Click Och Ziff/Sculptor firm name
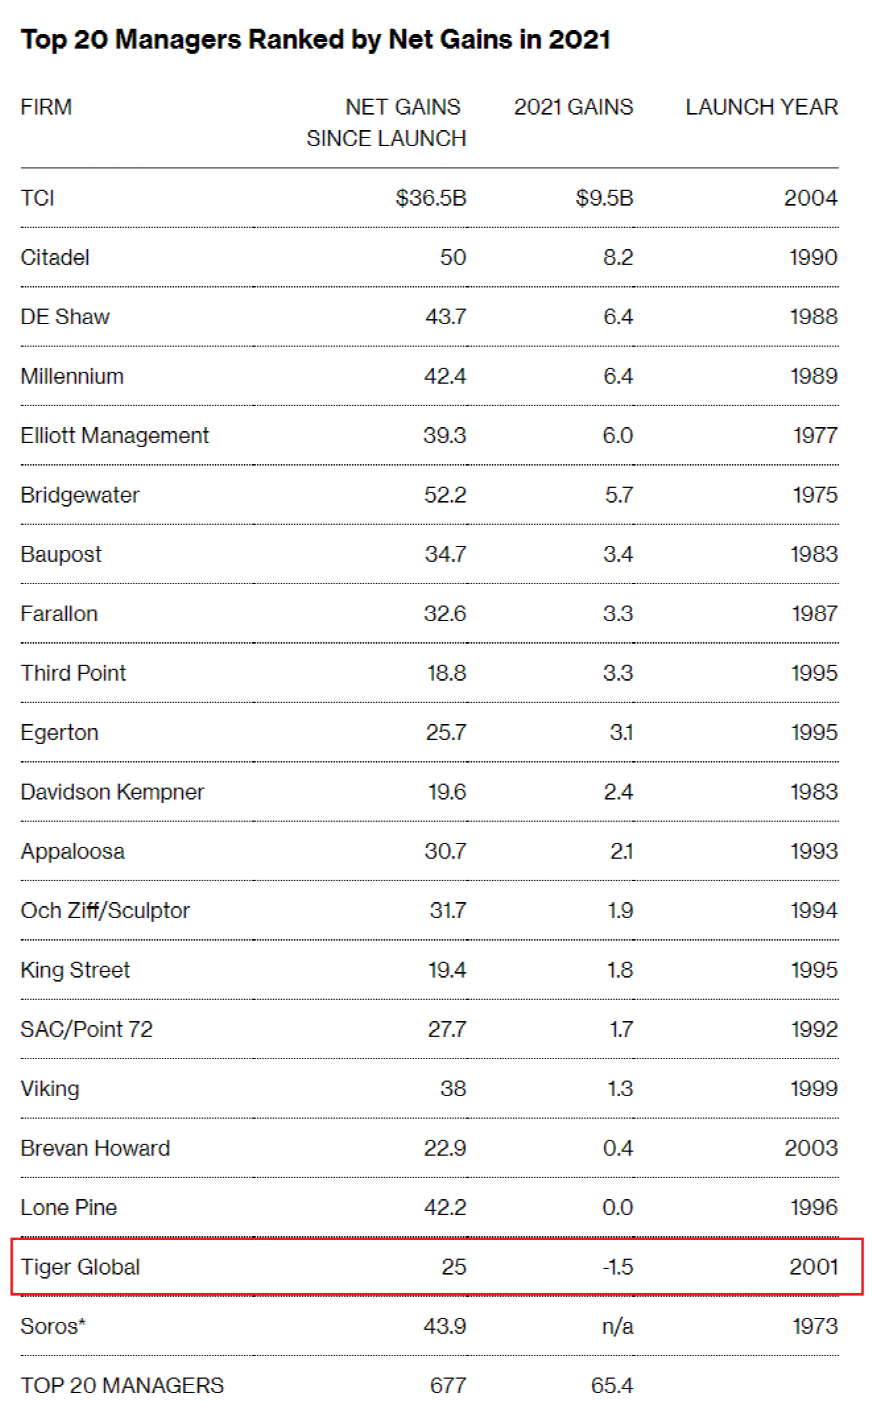 105,911
